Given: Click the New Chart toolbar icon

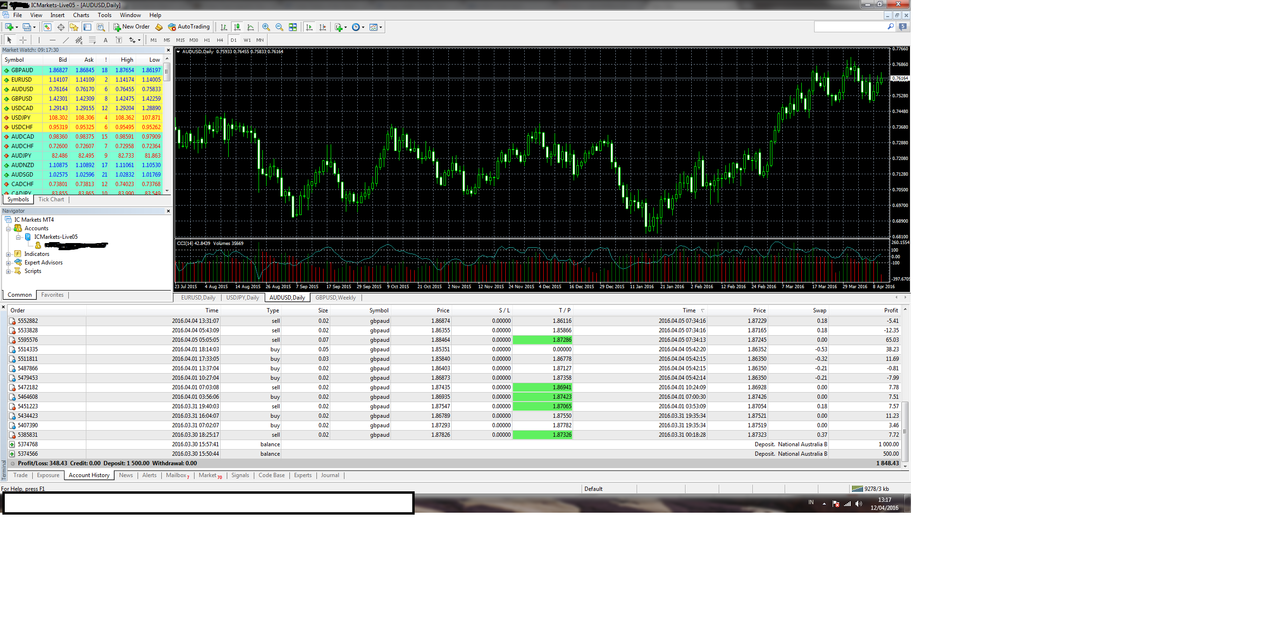Looking at the screenshot, I should point(8,27).
